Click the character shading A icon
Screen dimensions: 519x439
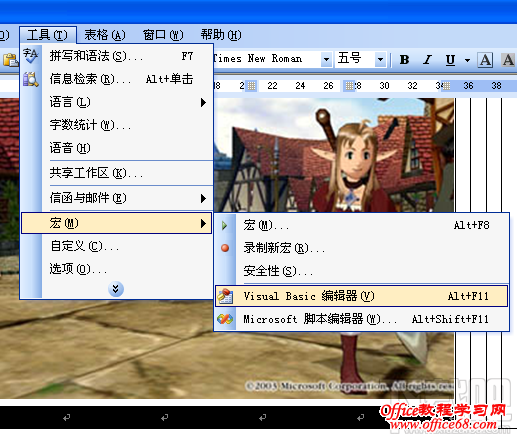click(x=509, y=60)
